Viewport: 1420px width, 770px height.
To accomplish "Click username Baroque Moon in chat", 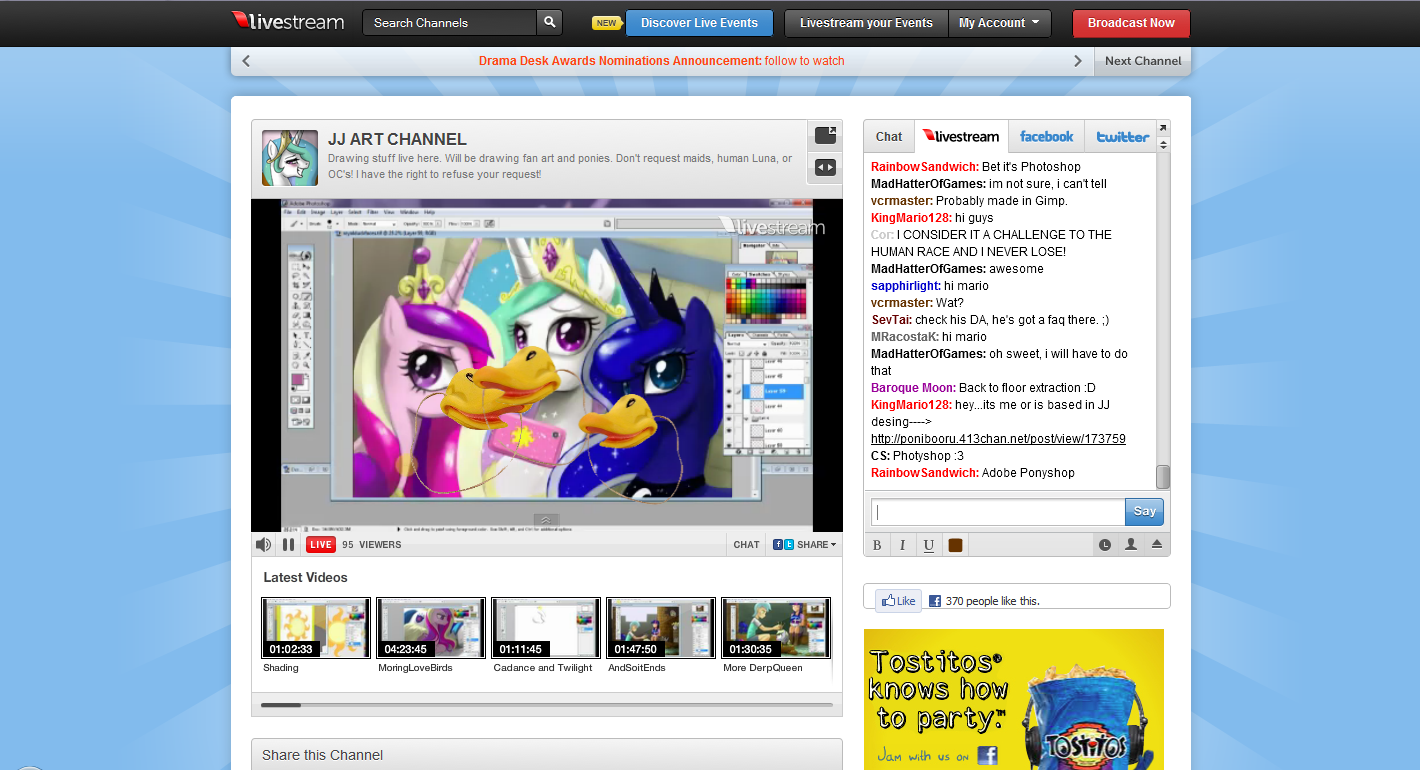I will 914,388.
